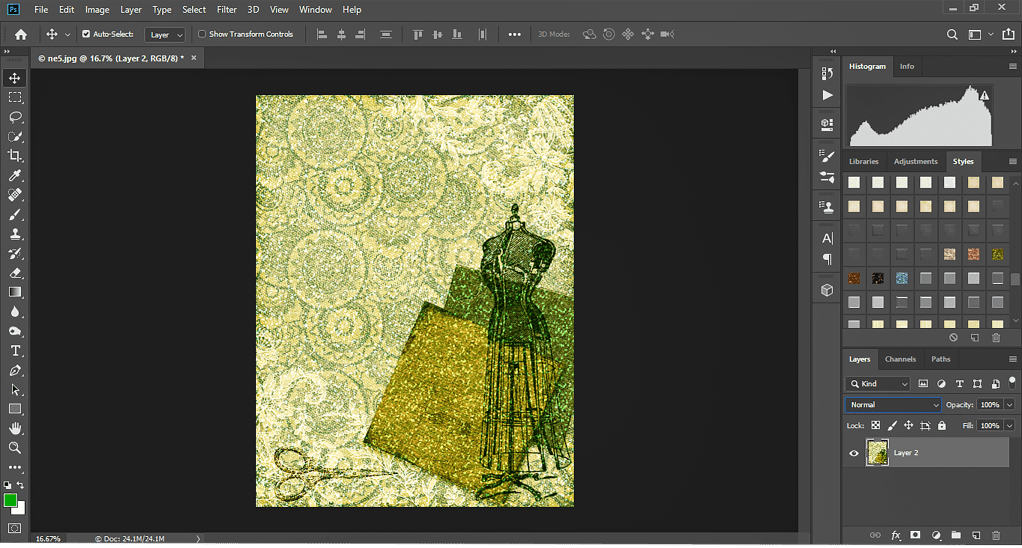Click the foreground green color swatch
The height and width of the screenshot is (548, 1022).
click(10, 500)
